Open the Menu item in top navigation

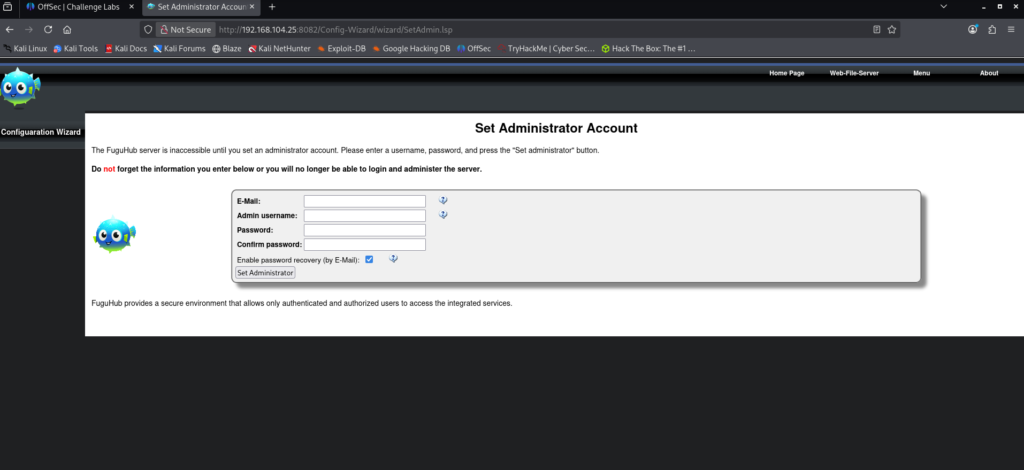coord(921,73)
